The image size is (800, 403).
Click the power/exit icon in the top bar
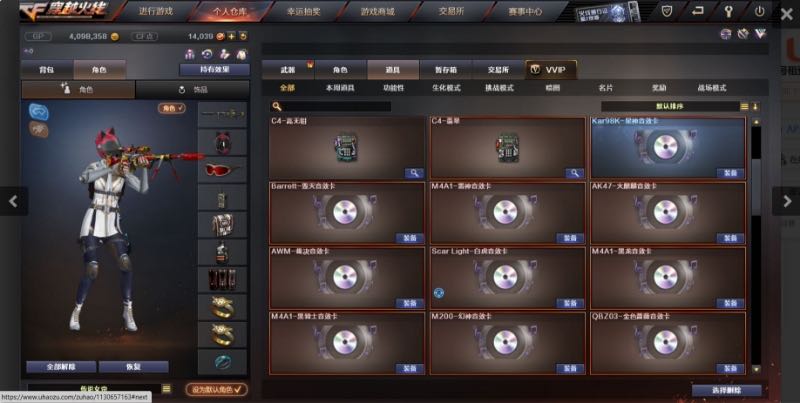(x=759, y=11)
